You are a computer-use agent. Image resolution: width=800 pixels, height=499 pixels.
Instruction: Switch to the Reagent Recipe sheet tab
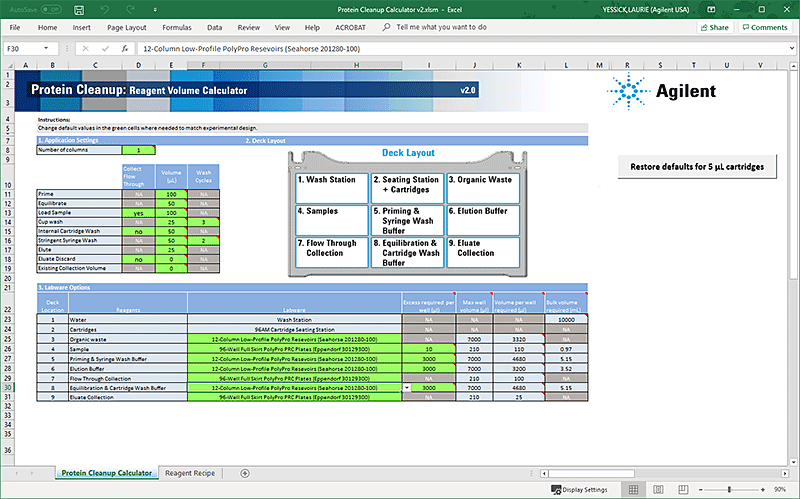(x=190, y=473)
